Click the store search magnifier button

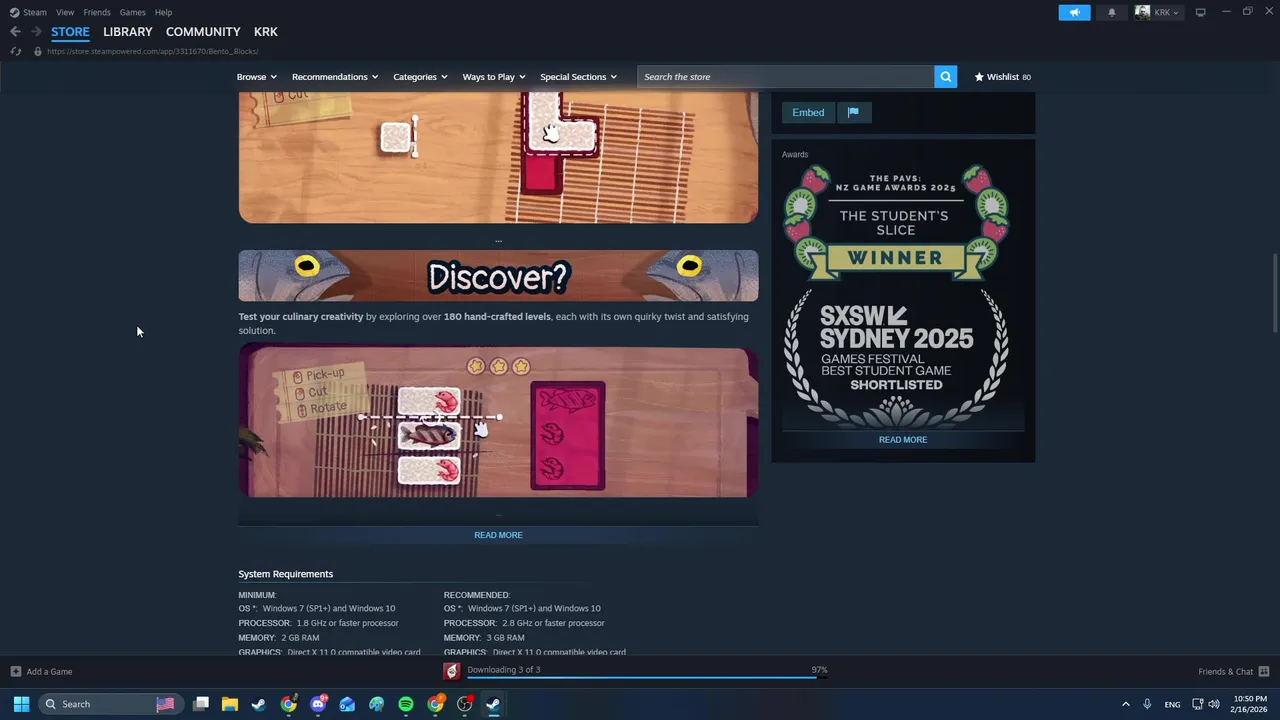click(946, 77)
